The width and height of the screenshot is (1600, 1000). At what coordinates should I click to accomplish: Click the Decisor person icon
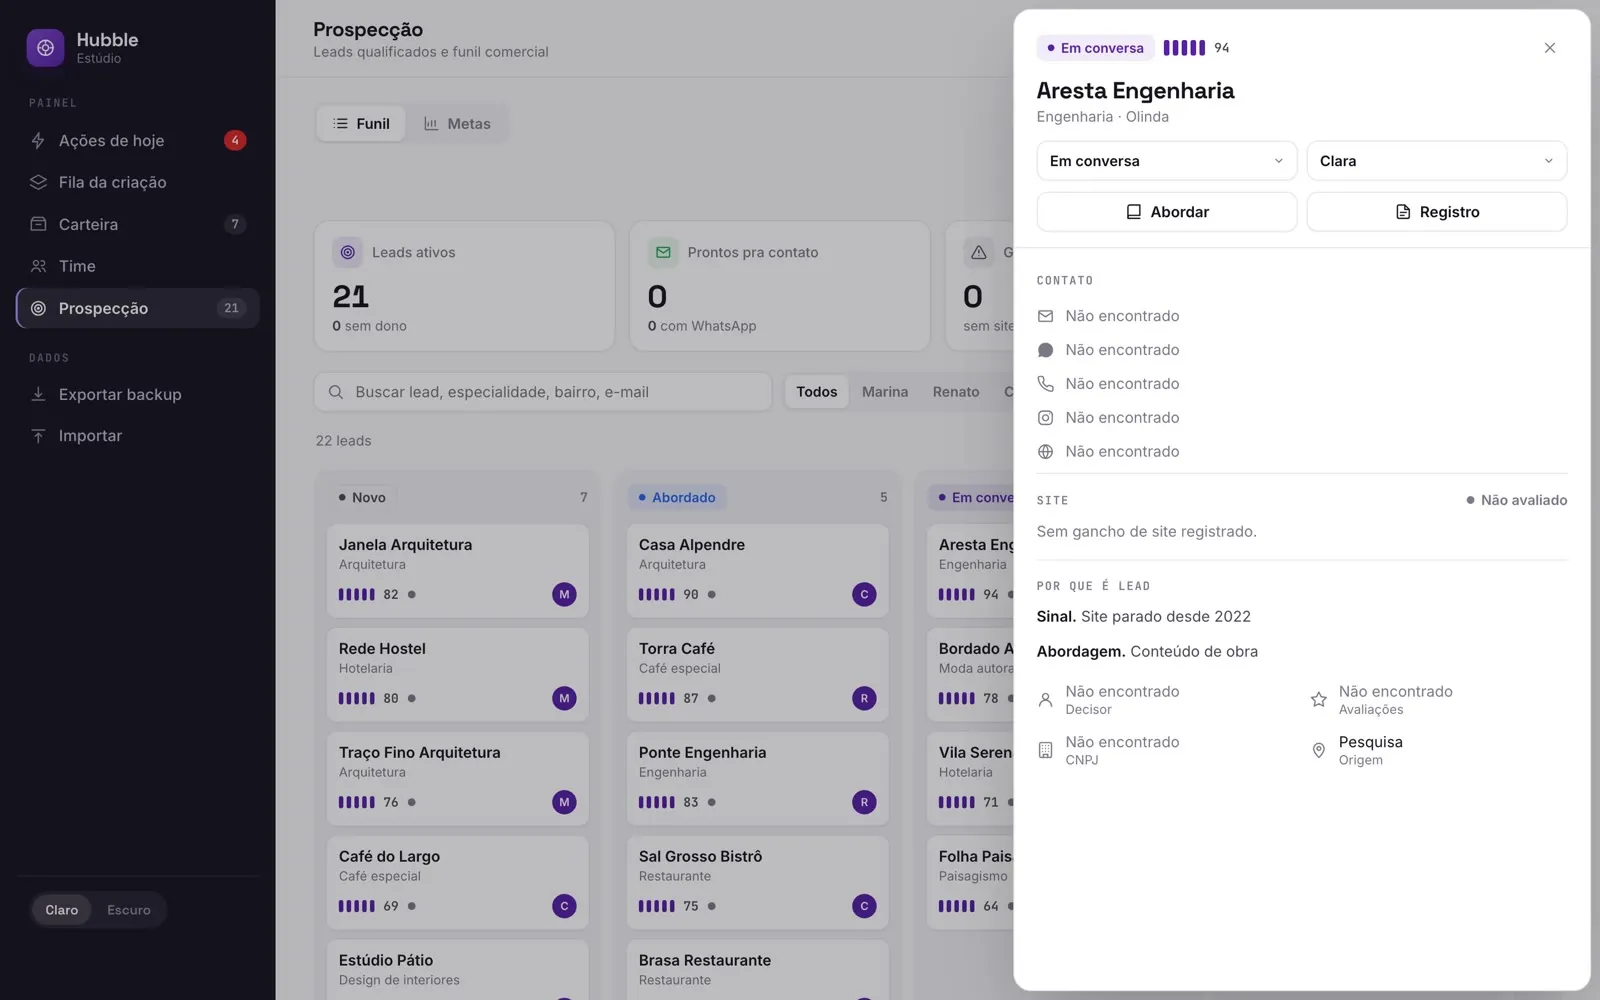1045,700
